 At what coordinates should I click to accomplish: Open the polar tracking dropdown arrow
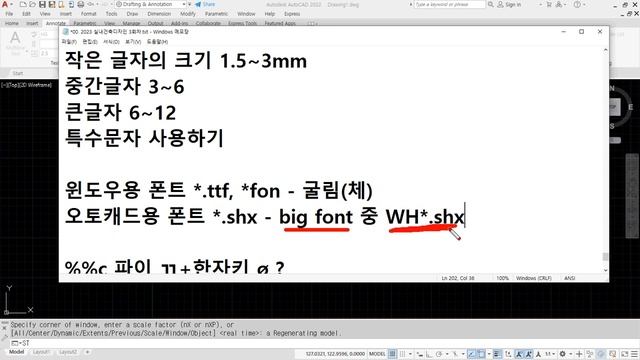tap(447, 354)
